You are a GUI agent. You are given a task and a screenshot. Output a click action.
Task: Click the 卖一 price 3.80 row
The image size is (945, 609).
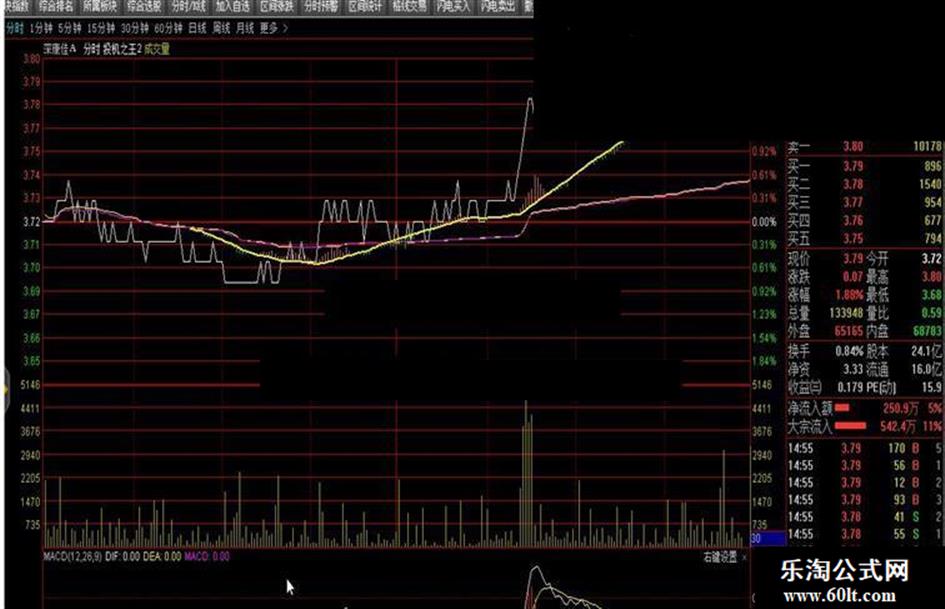pyautogui.click(x=864, y=147)
